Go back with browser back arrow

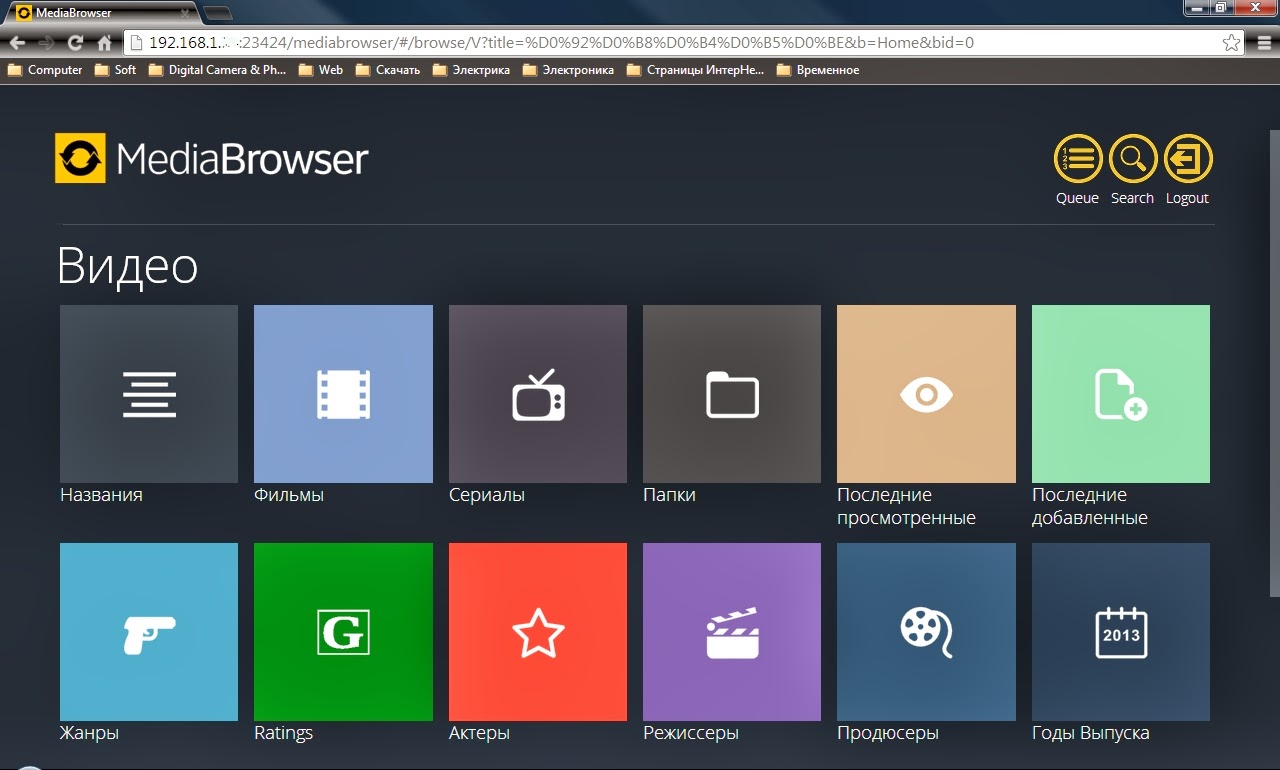18,43
